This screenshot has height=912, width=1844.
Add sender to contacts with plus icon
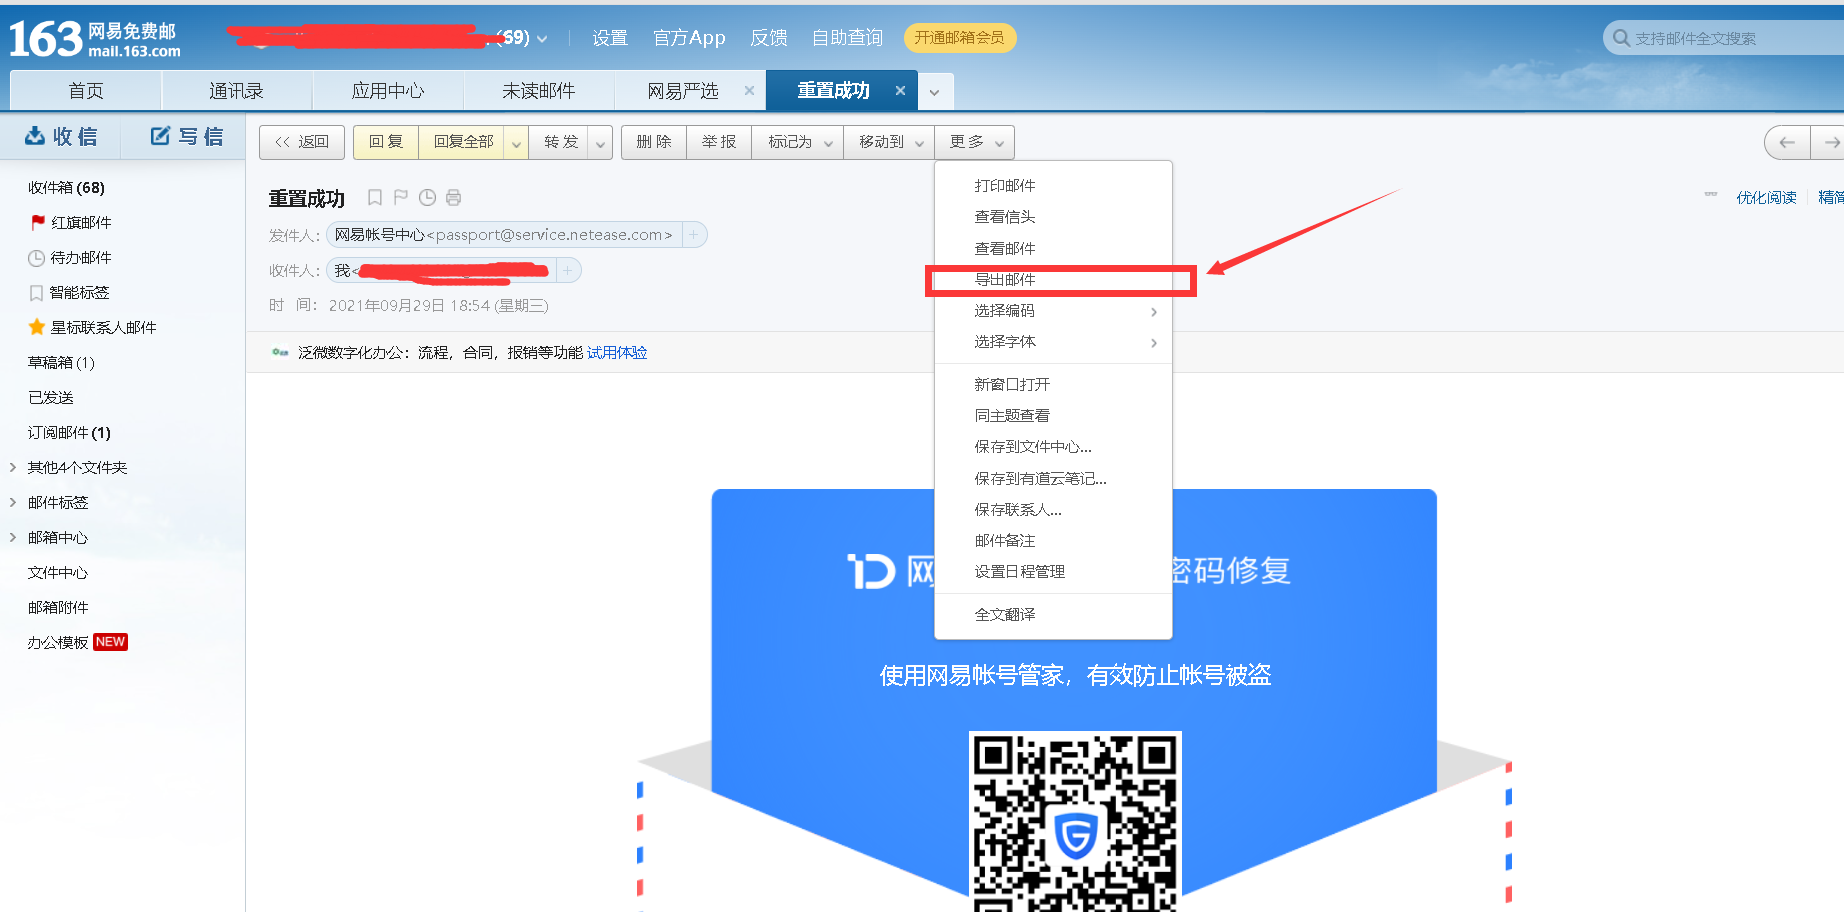[x=694, y=235]
